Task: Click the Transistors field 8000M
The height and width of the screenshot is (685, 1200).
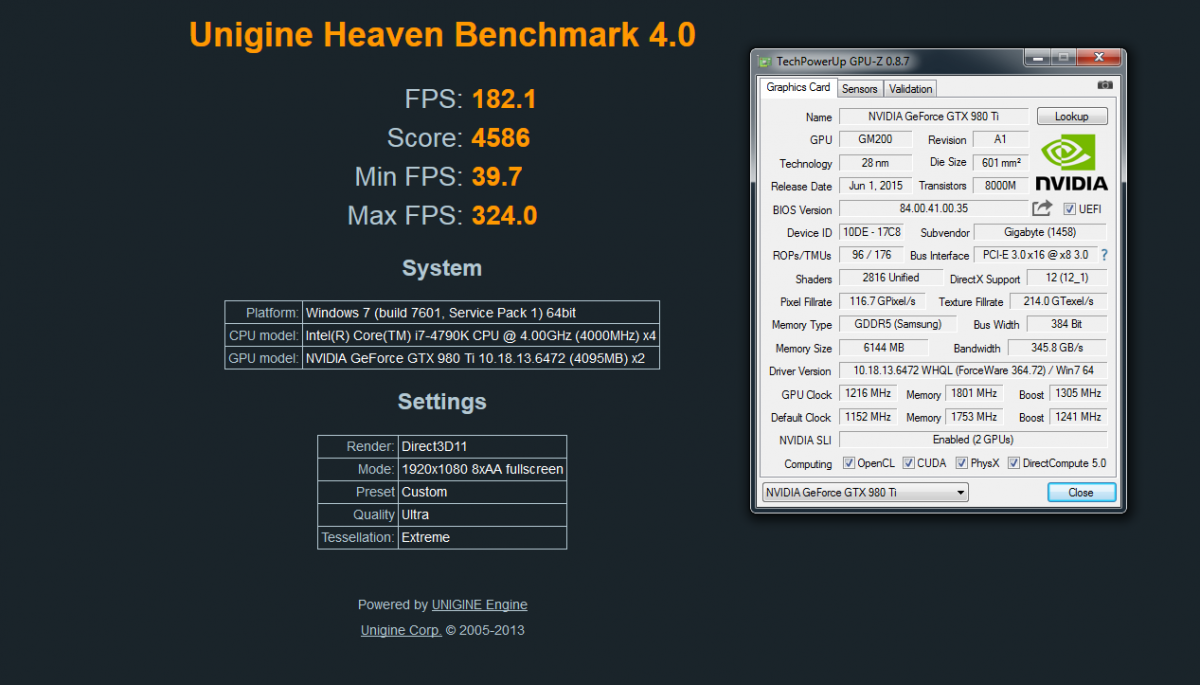Action: click(x=1001, y=186)
